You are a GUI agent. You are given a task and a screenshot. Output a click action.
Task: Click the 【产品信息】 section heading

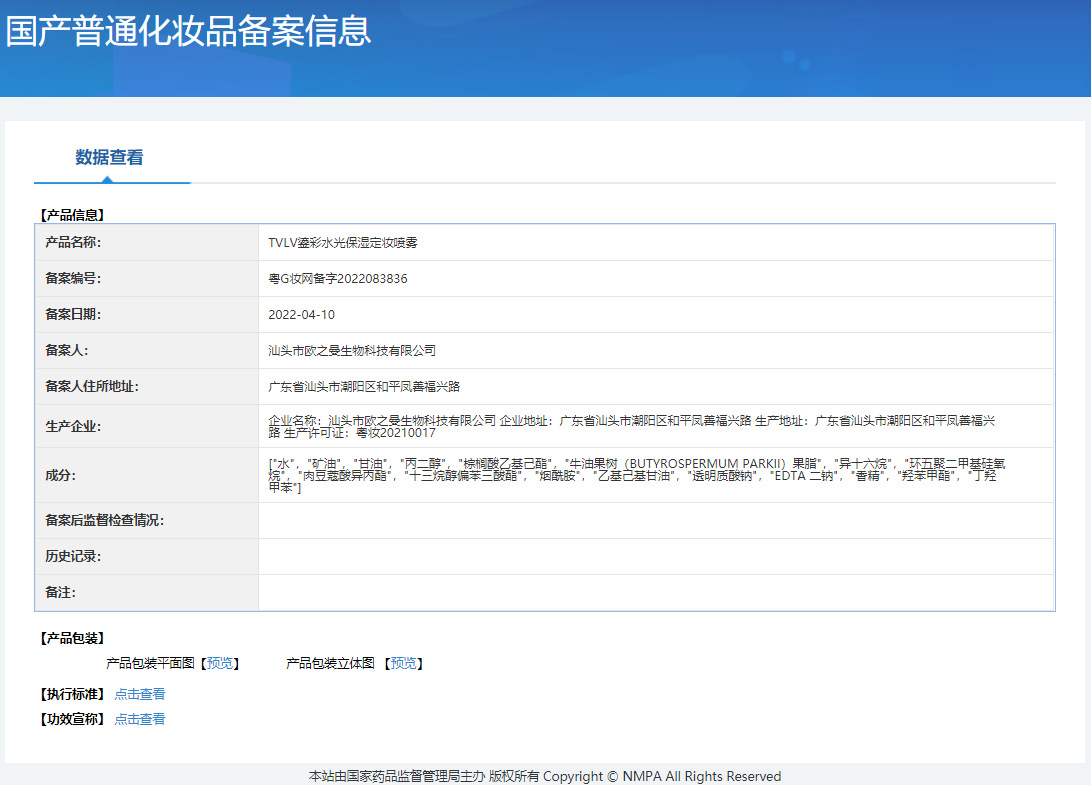(x=72, y=215)
